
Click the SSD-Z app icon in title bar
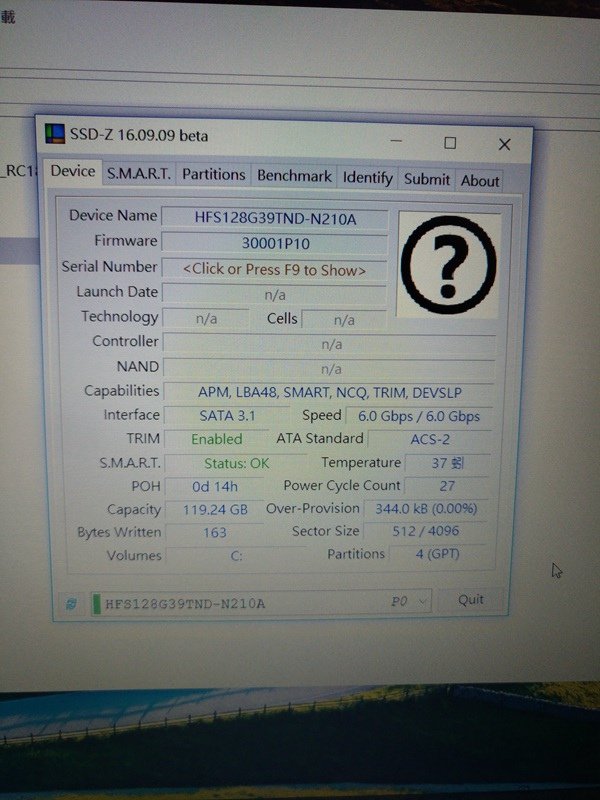55,134
